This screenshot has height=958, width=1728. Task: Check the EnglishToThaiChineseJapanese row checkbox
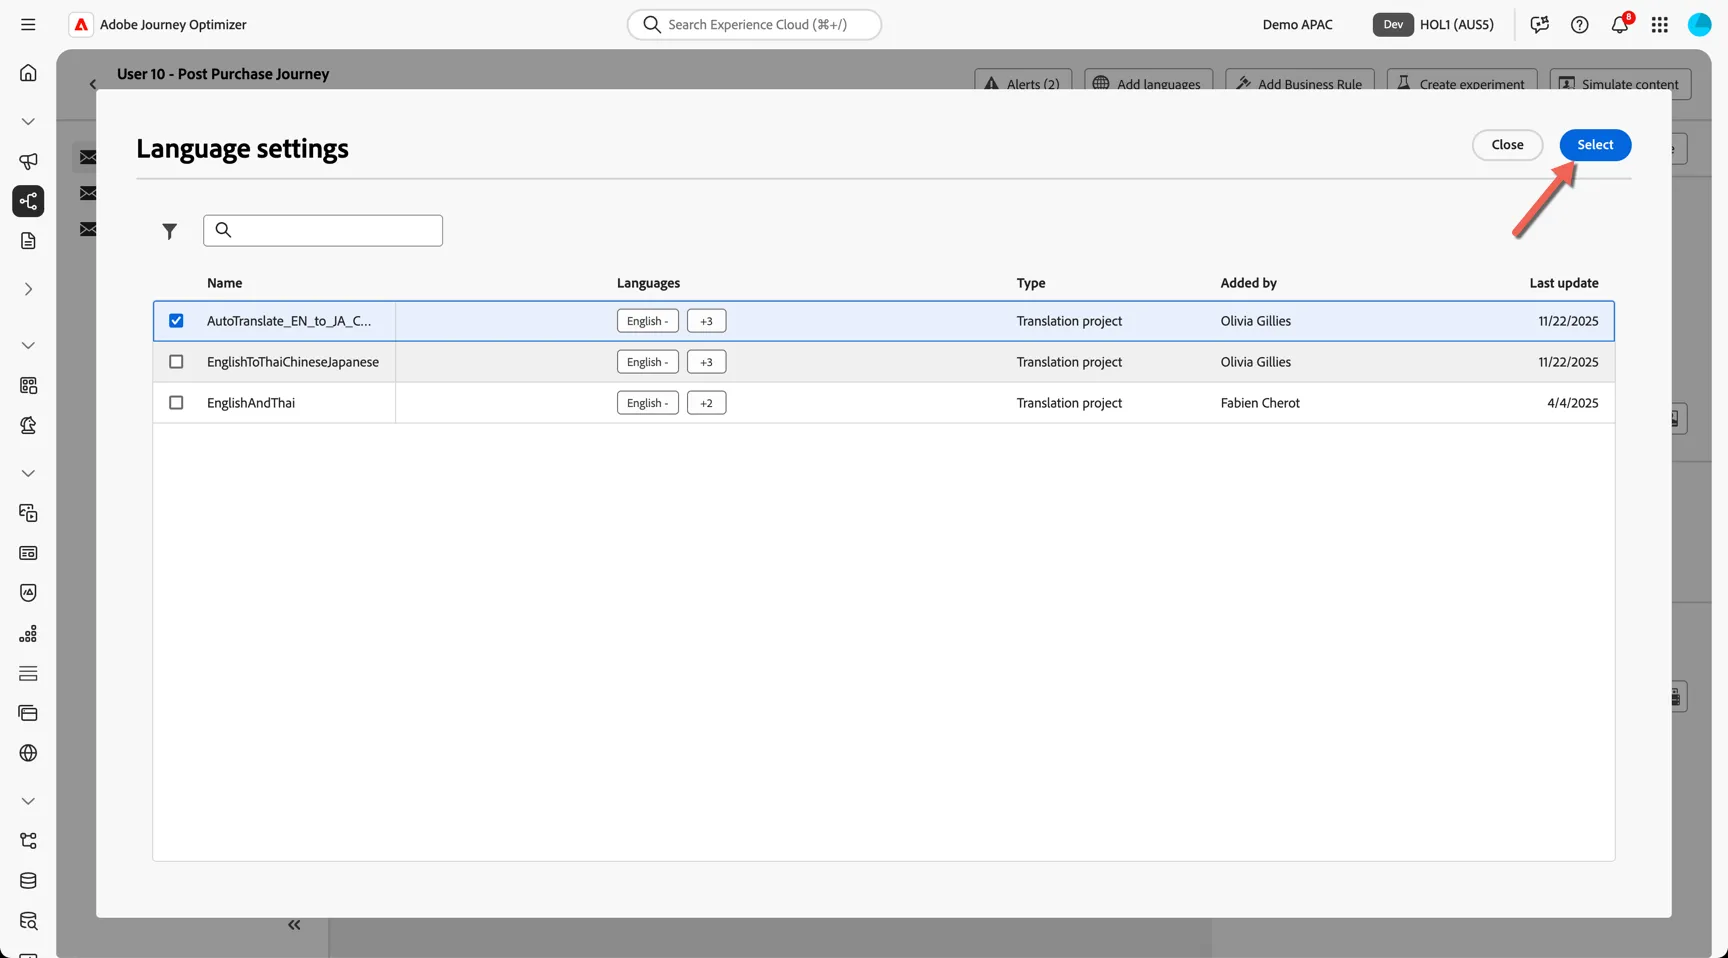coord(176,362)
